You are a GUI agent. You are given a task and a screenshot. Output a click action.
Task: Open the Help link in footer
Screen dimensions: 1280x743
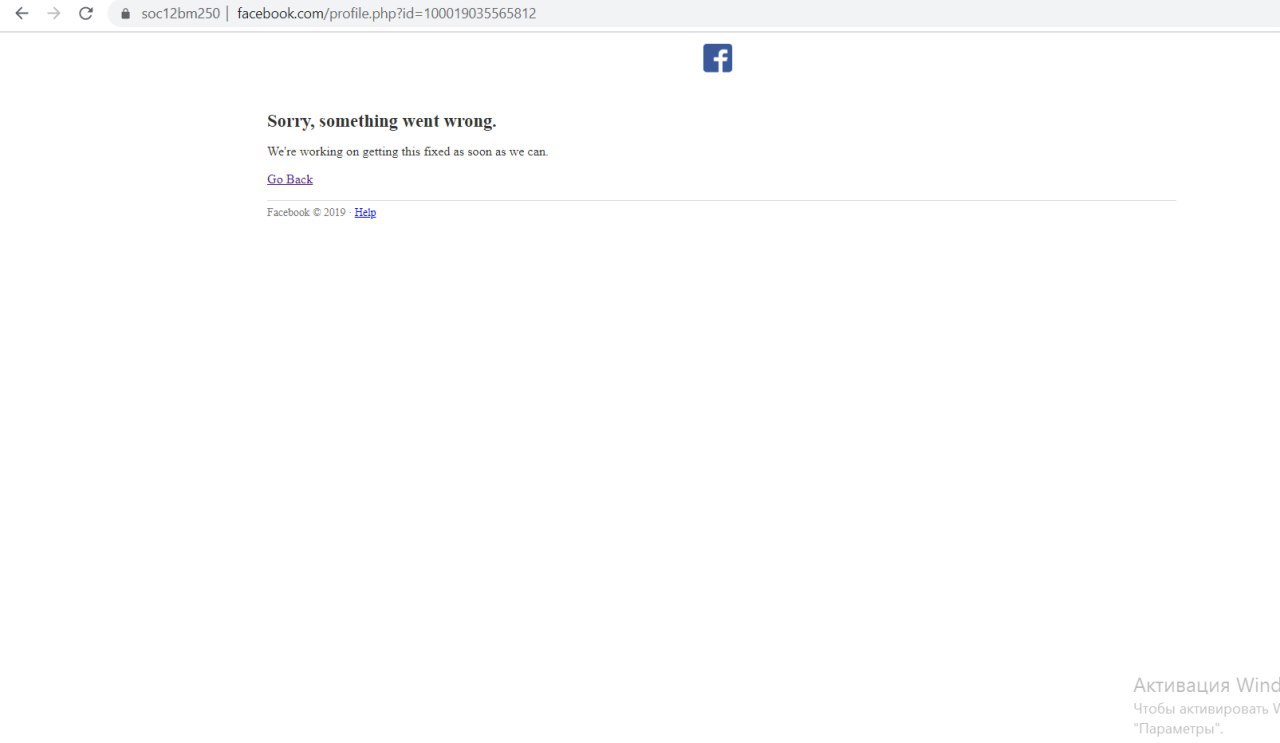tap(365, 212)
